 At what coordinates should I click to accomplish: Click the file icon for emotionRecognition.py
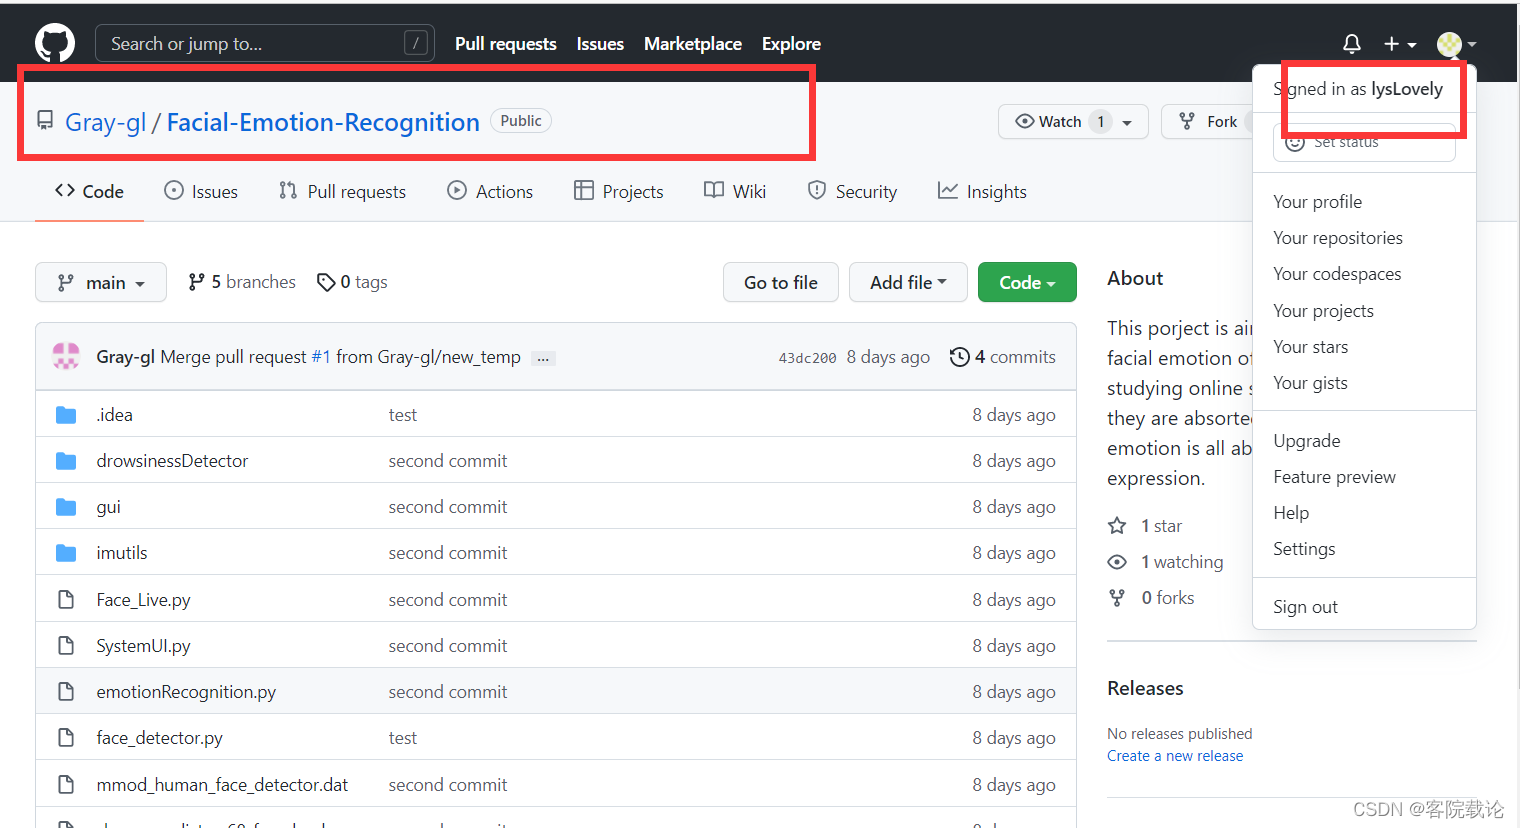(x=66, y=691)
